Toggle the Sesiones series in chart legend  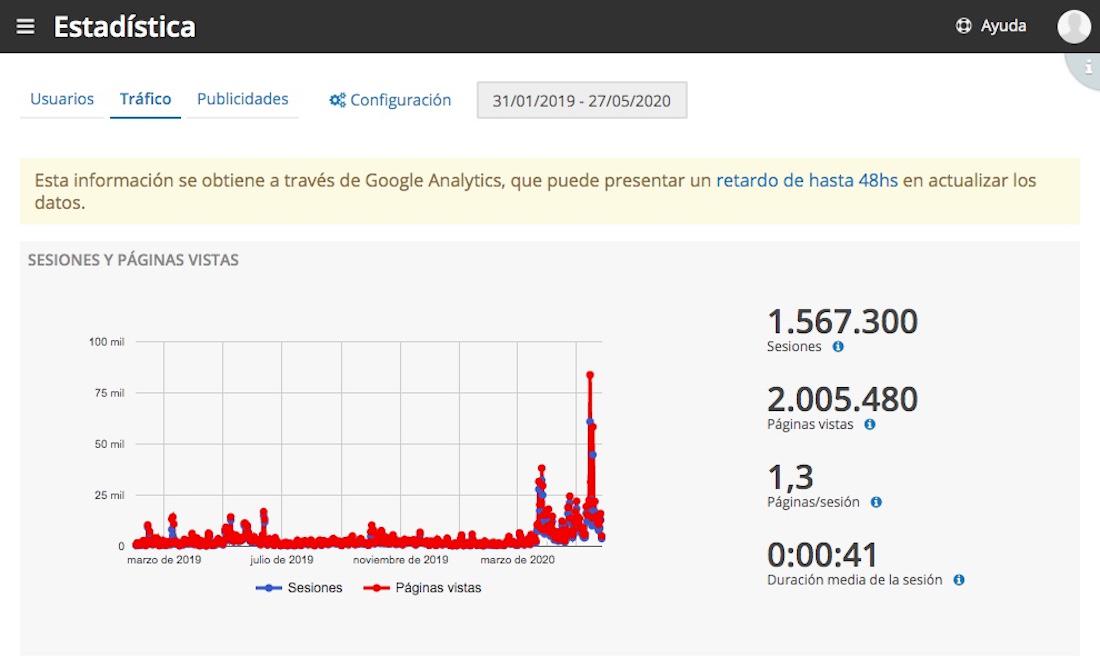(x=300, y=588)
